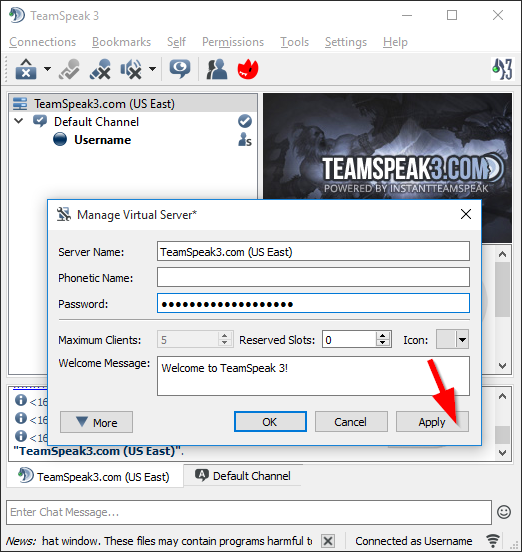Viewport: 522px width, 552px height.
Task: Open the Tools menu
Action: point(295,42)
